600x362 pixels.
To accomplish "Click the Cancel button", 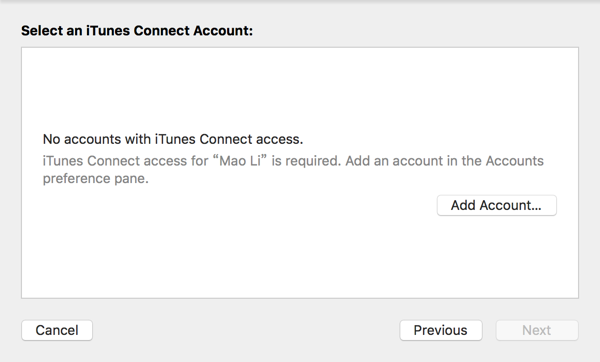I will coord(57,330).
